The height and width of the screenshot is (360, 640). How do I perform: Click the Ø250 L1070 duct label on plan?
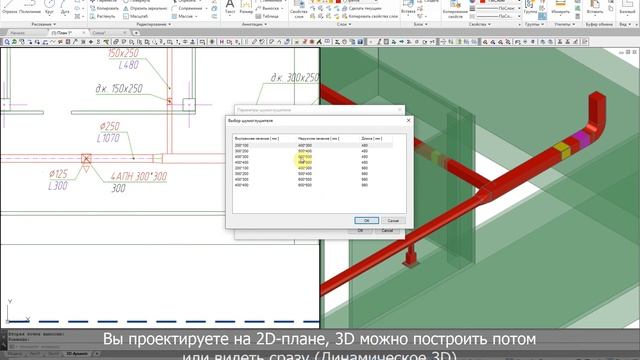(x=109, y=132)
